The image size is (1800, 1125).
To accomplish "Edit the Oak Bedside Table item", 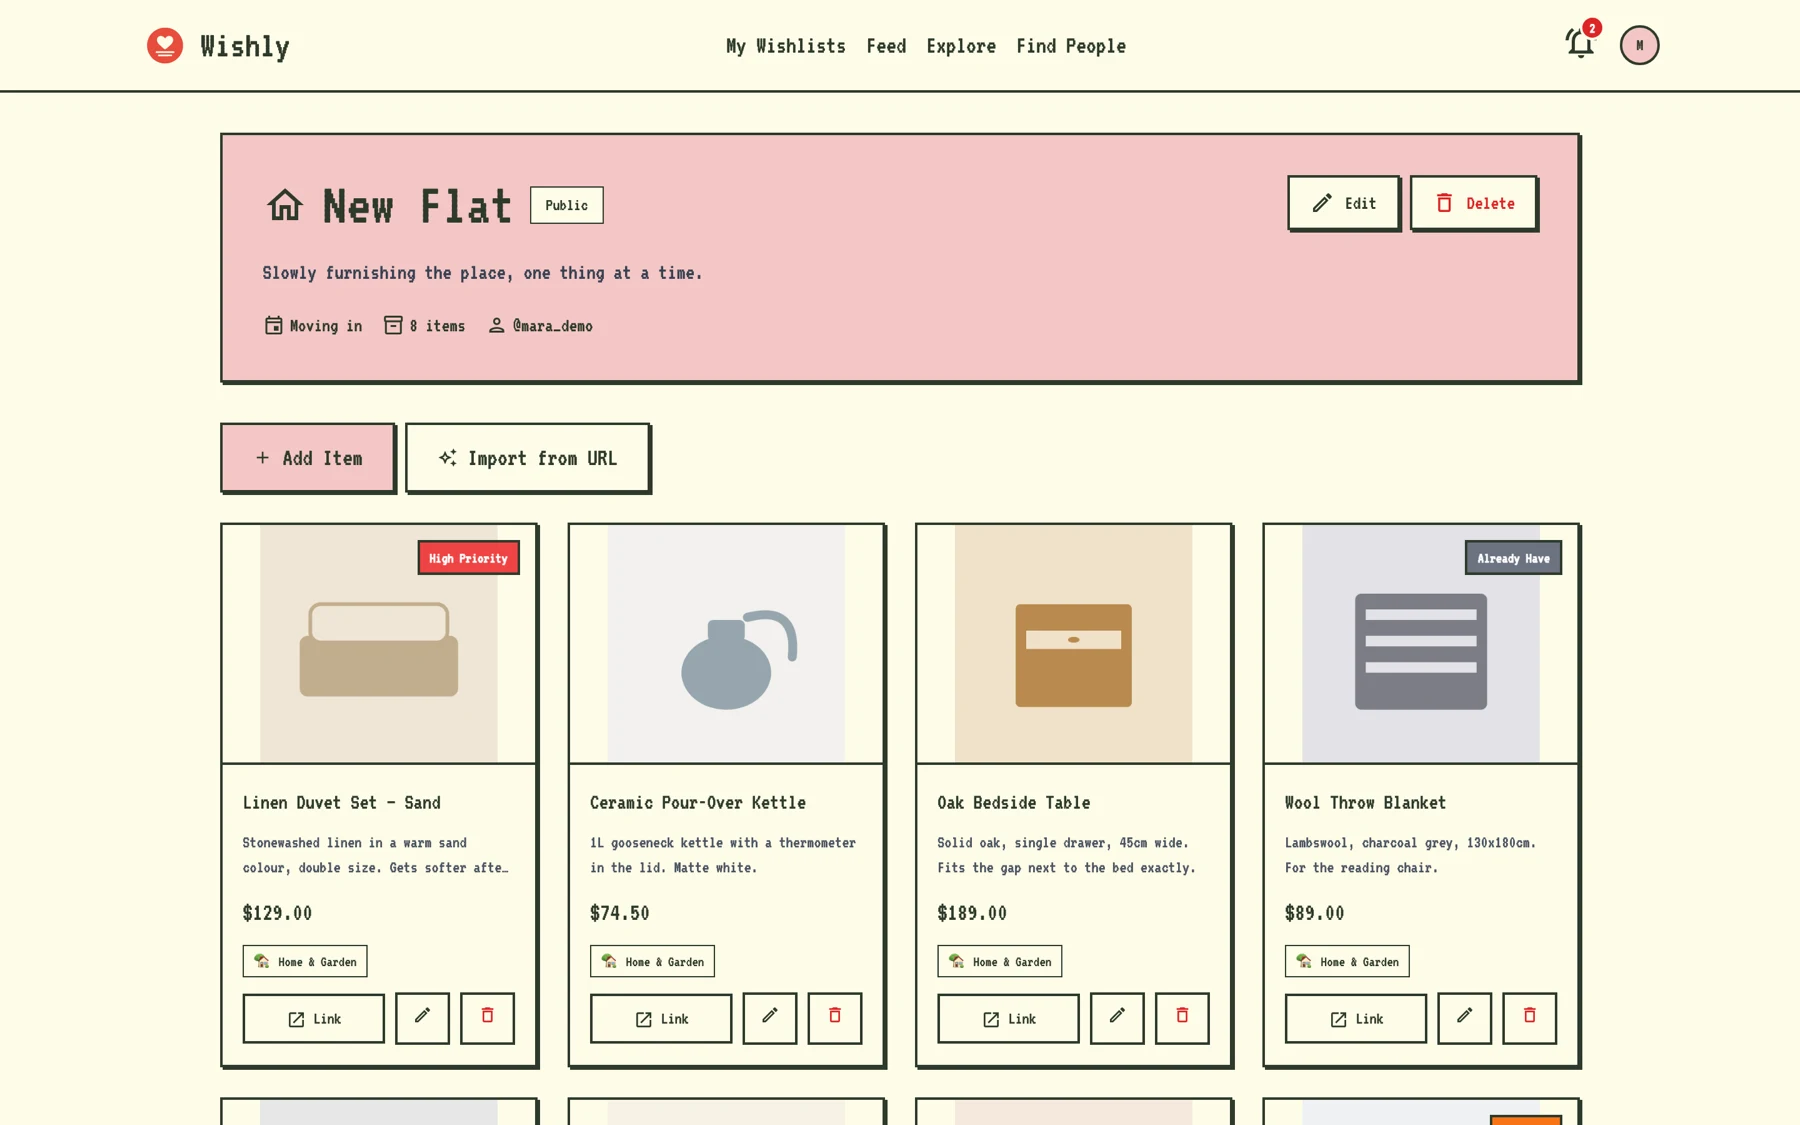I will pos(1117,1017).
